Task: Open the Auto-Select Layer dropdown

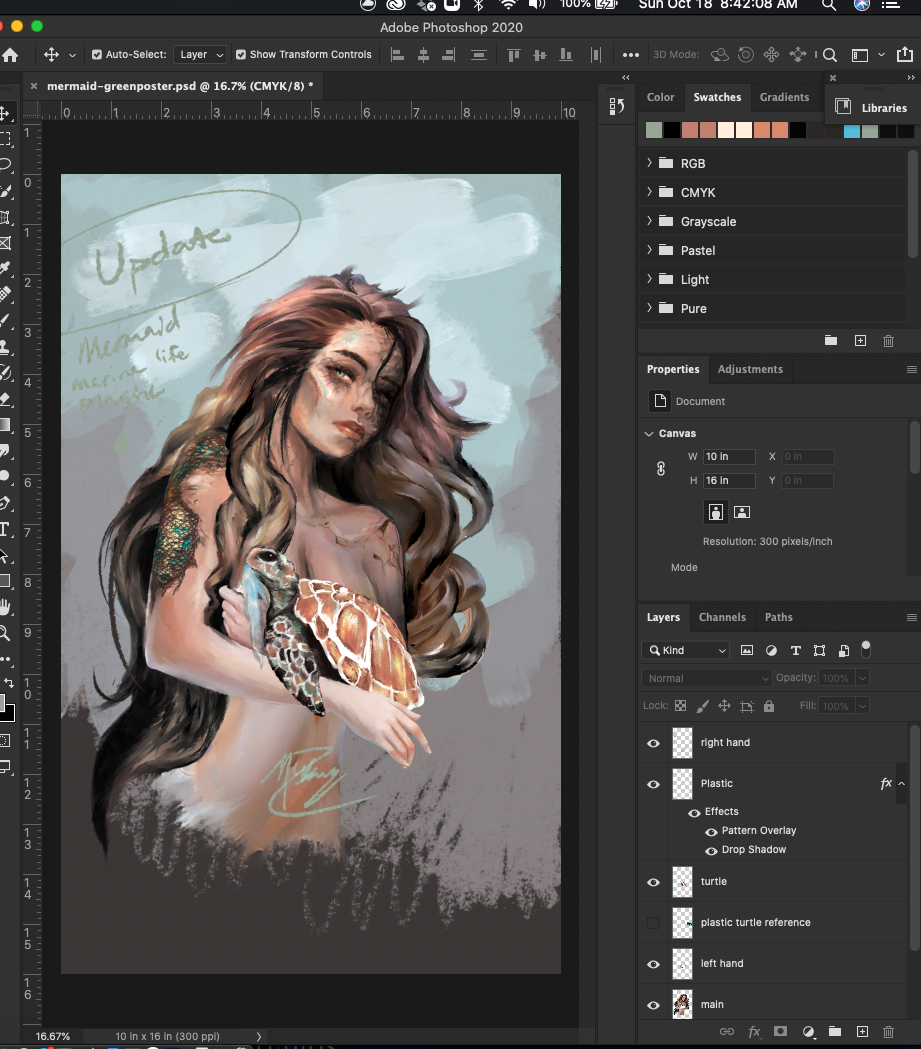Action: tap(201, 55)
